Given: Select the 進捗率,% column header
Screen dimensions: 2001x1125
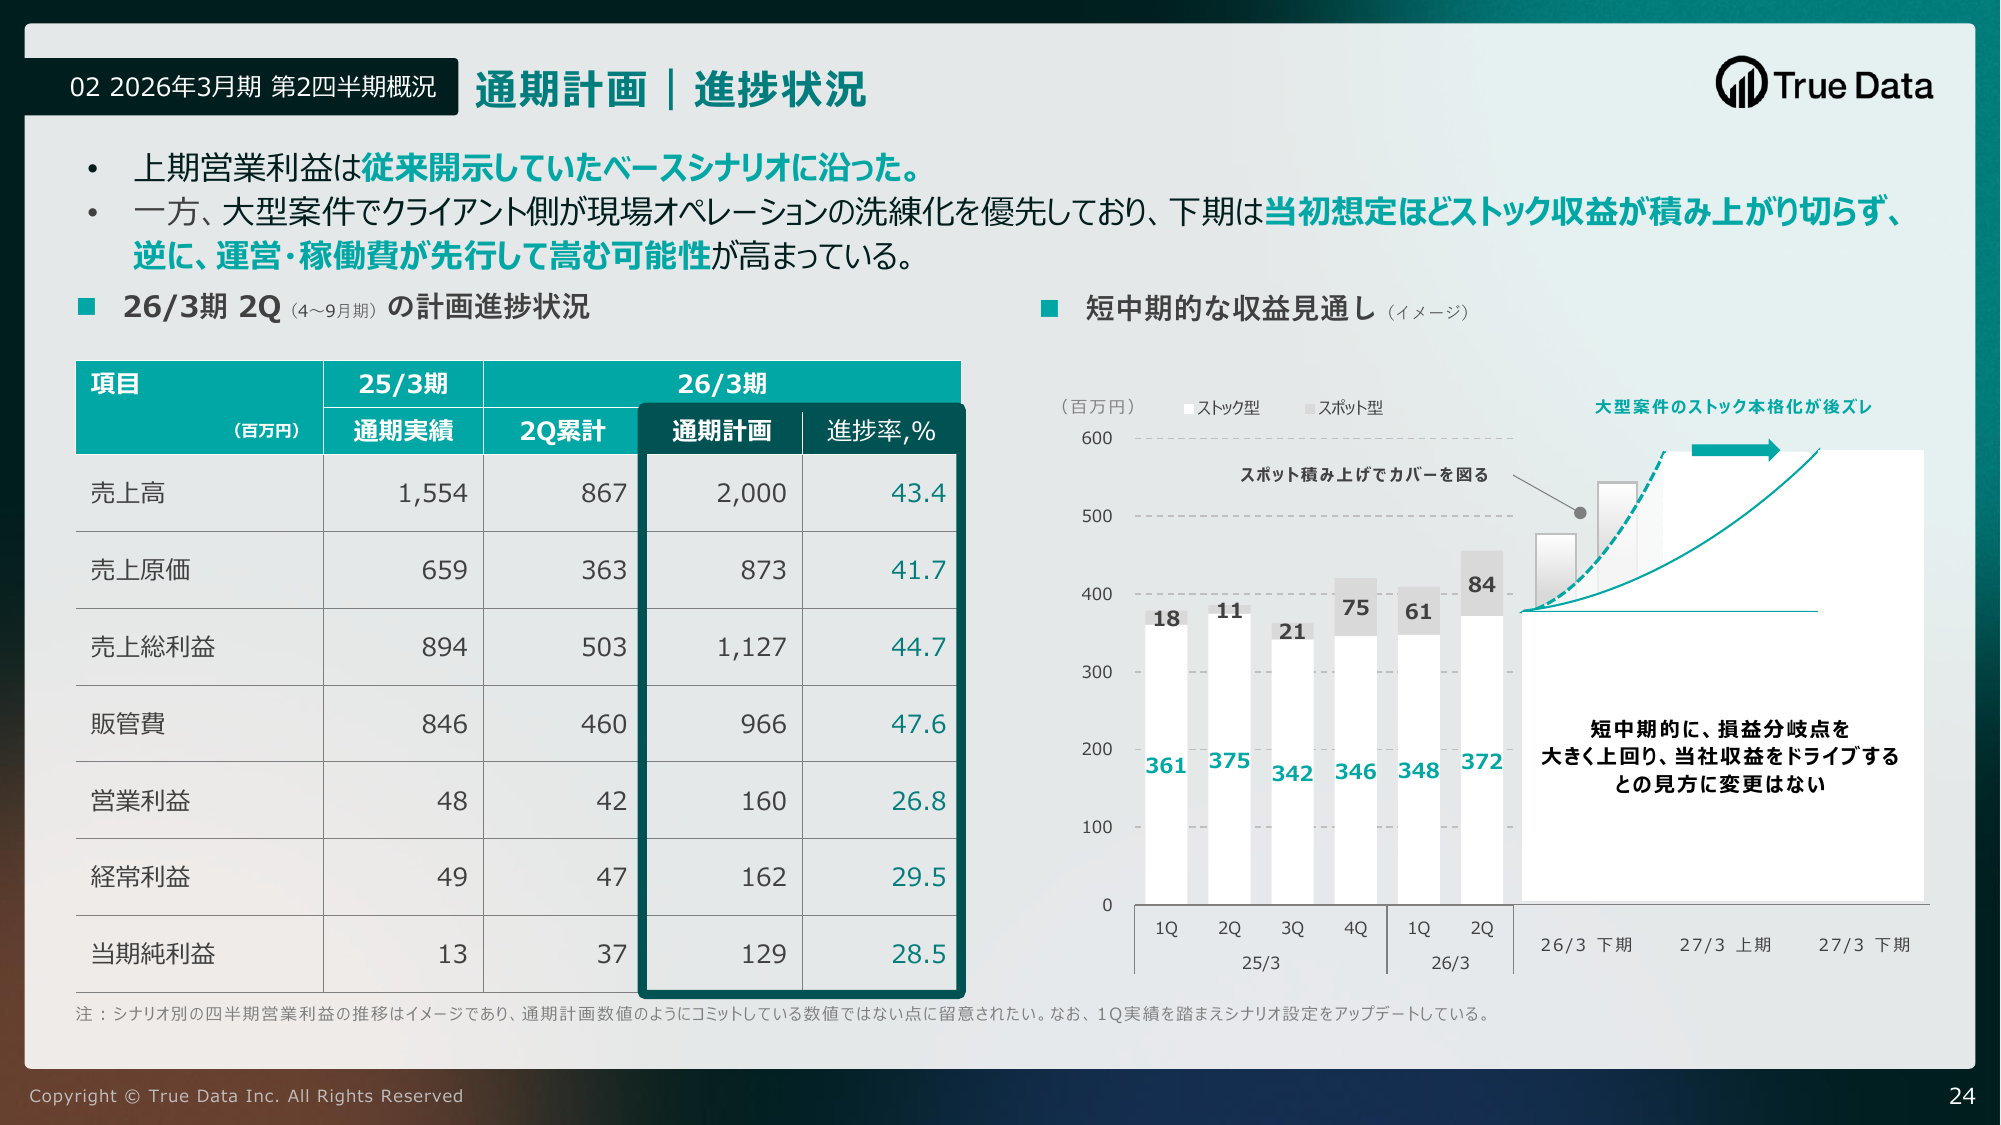Looking at the screenshot, I should click(880, 431).
